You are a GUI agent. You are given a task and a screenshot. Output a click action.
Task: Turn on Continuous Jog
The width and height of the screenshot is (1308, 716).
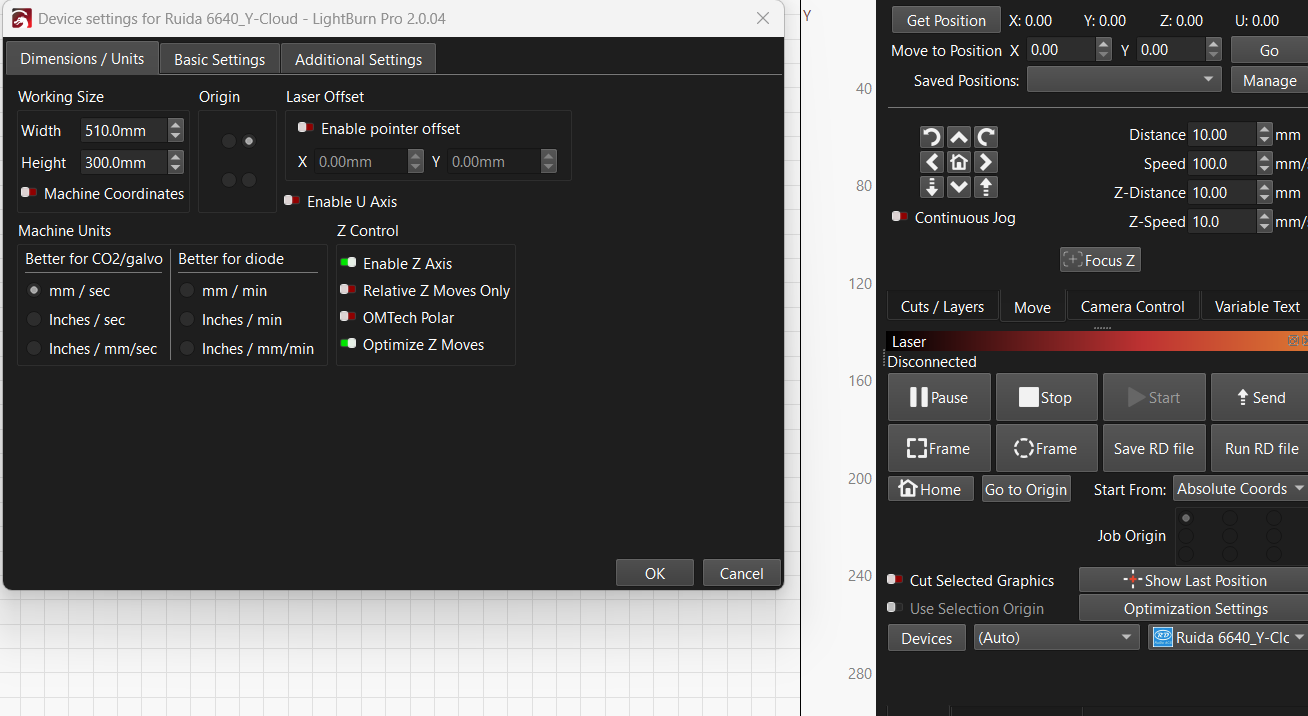click(900, 217)
